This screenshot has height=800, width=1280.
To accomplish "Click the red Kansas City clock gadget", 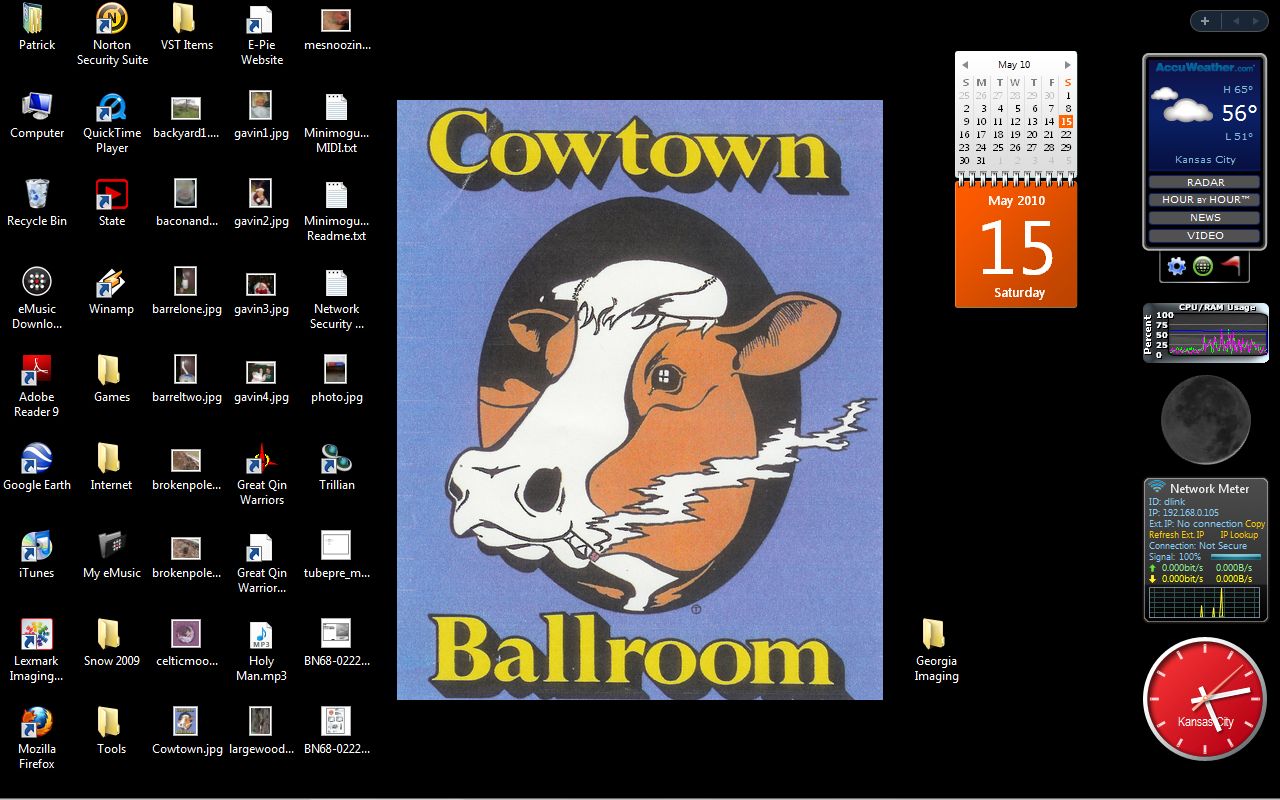I will tap(1205, 699).
